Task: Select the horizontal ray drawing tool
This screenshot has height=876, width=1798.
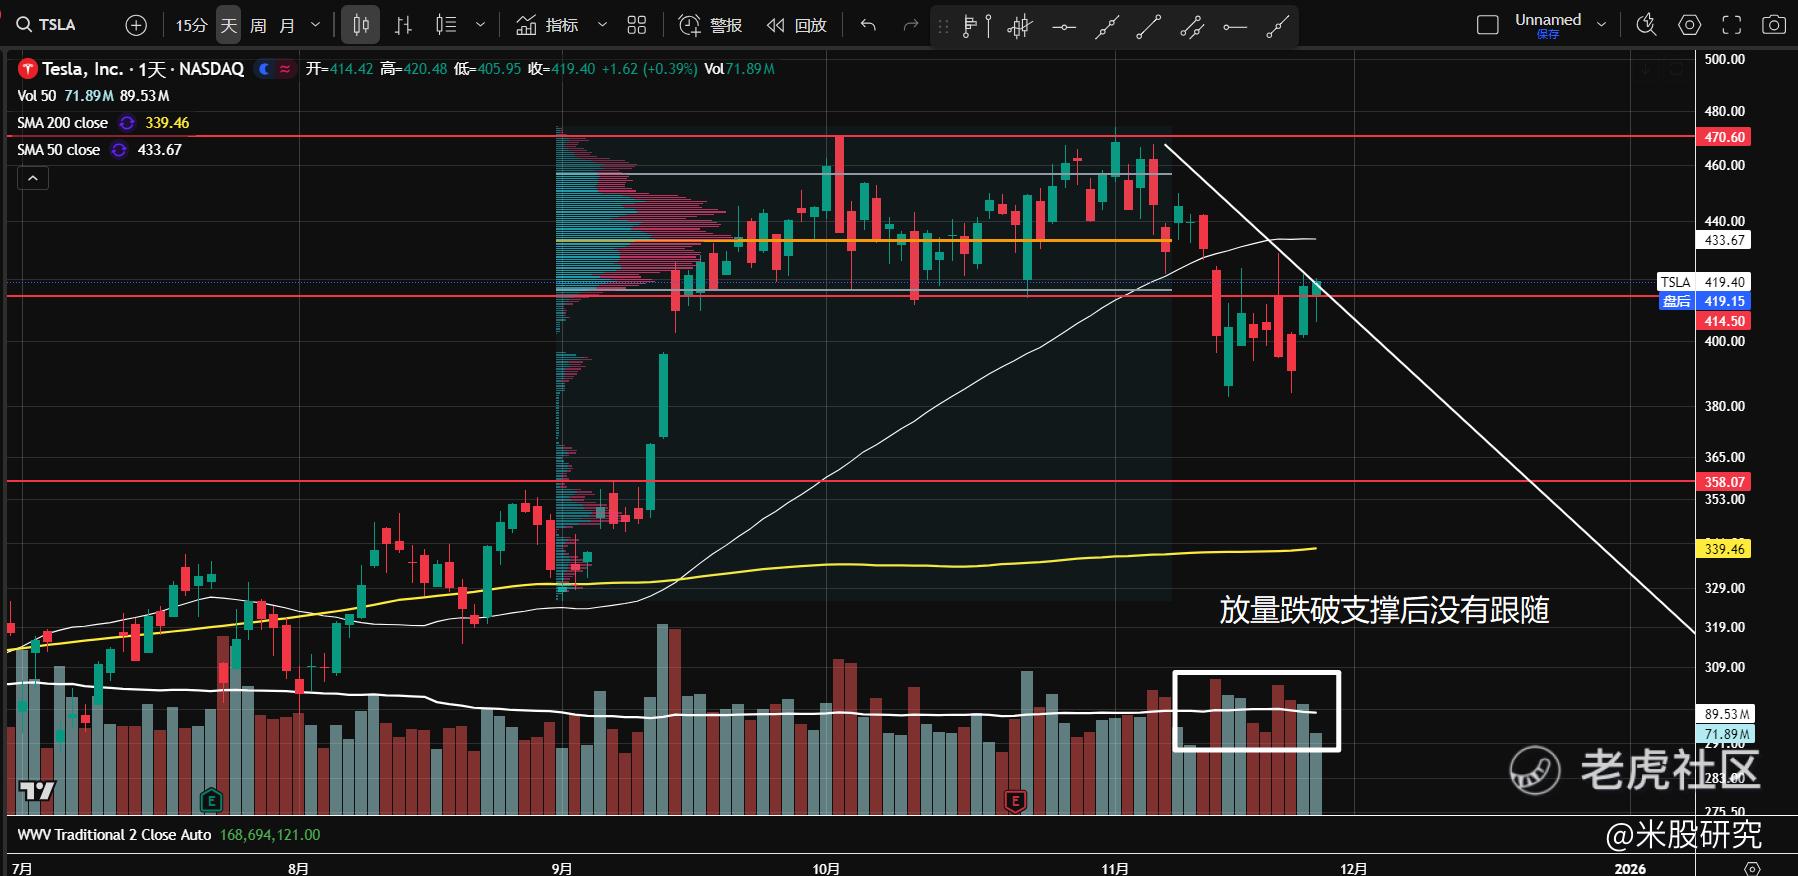Action: [x=1235, y=26]
